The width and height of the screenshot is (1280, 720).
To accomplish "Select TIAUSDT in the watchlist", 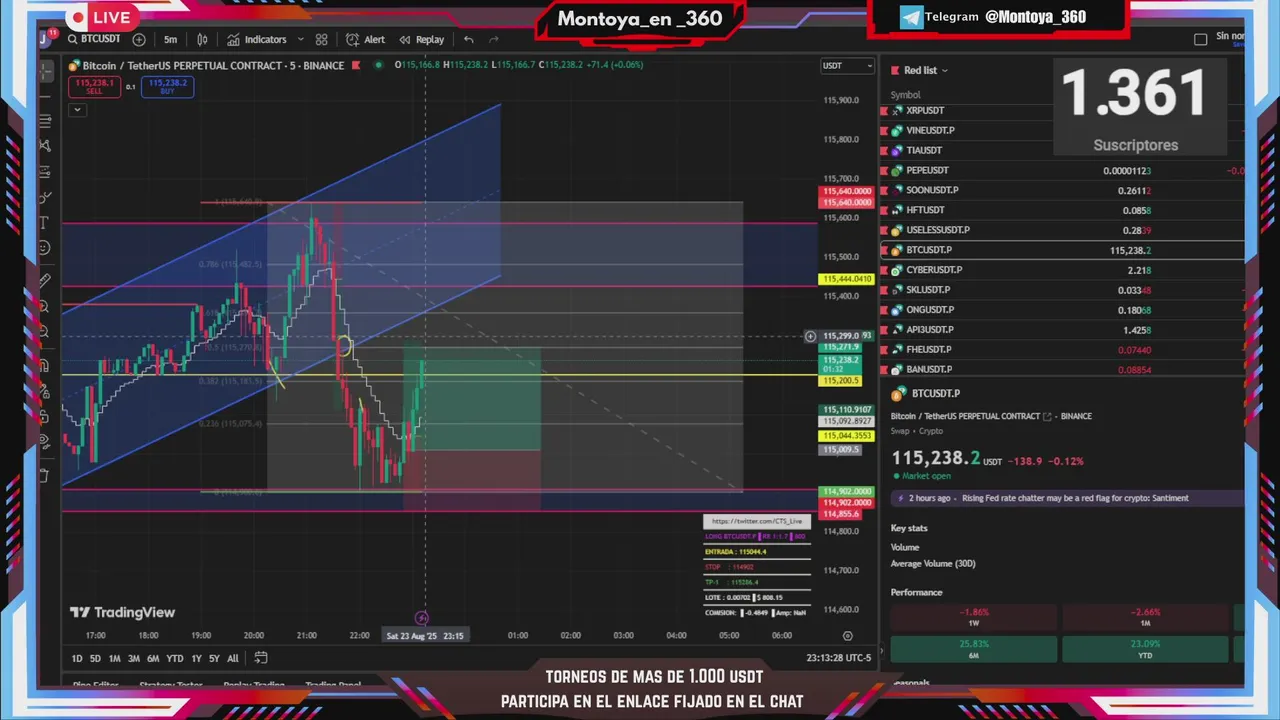I will (x=1063, y=150).
